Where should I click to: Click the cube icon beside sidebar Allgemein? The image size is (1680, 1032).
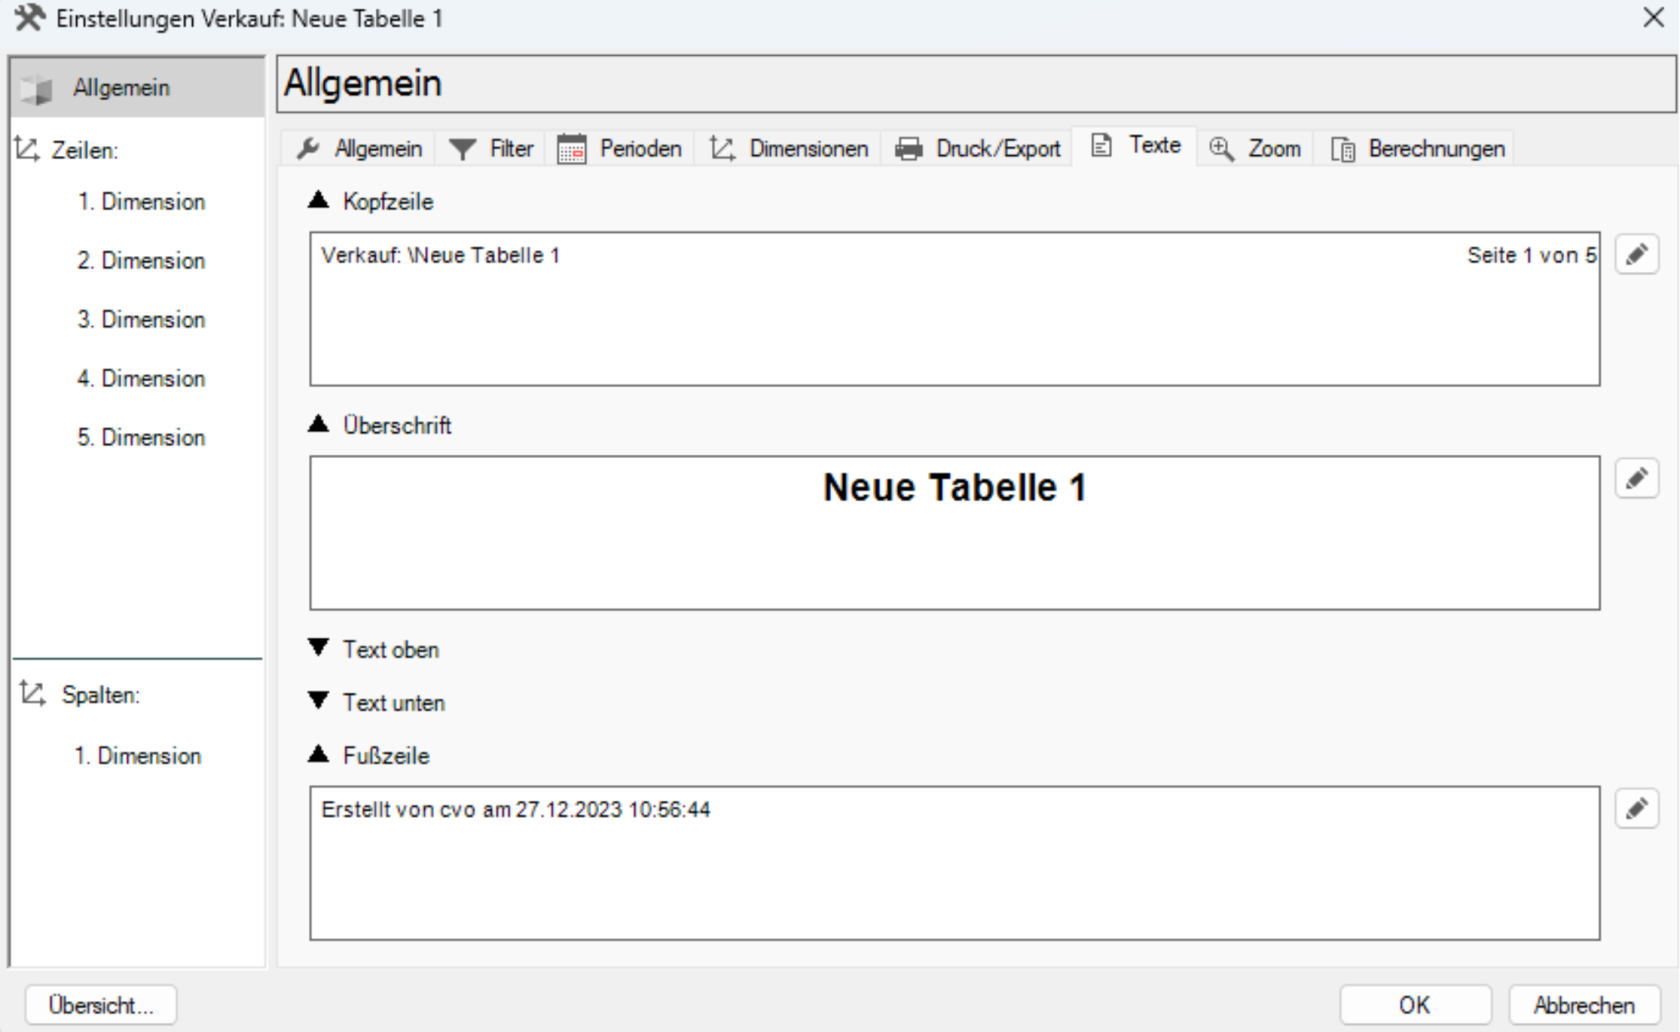37,89
